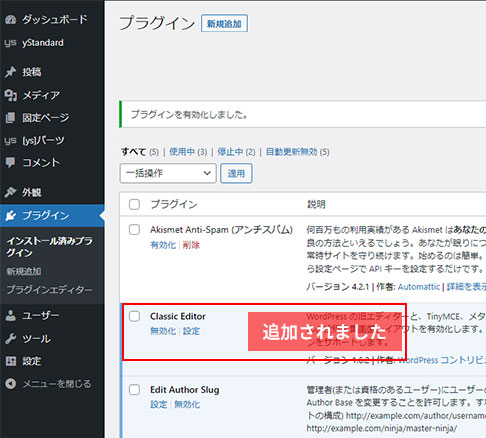This screenshot has height=438, width=486.
Task: Open ツール menu item
Action: click(36, 339)
